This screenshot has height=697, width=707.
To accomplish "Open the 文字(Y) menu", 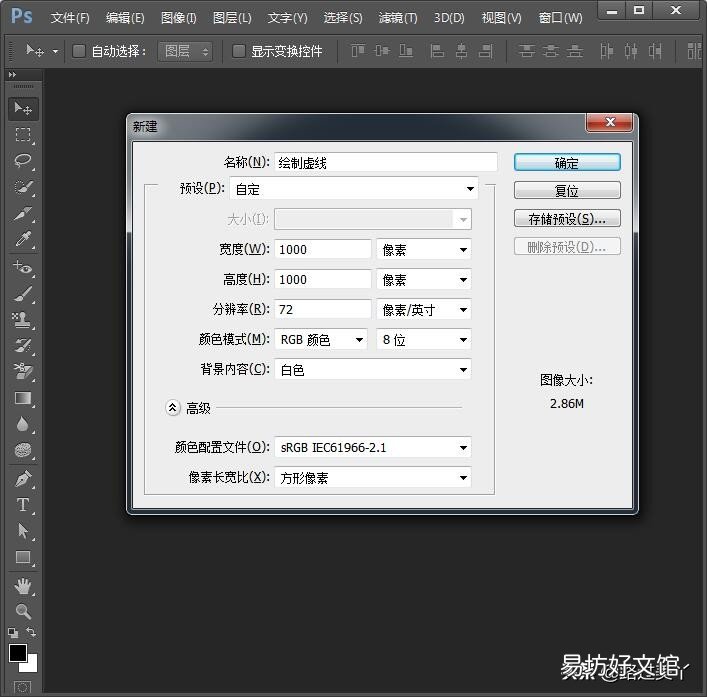I will (x=287, y=18).
